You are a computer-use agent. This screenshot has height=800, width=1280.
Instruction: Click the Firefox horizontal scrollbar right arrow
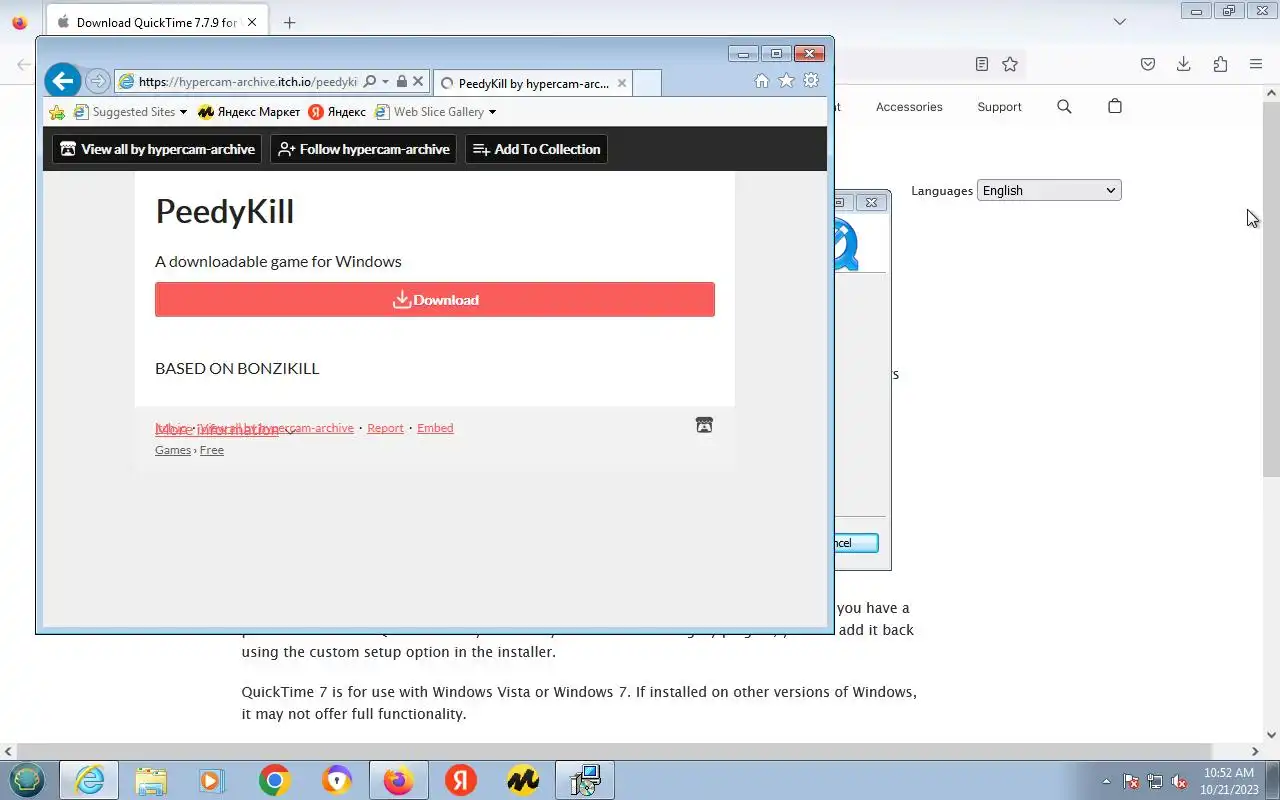(1255, 751)
